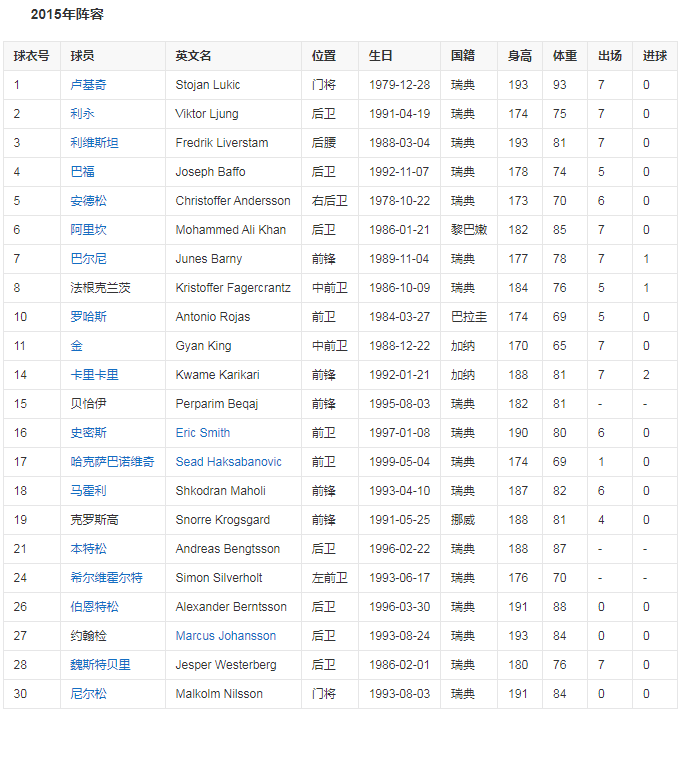Open the 魏斯特贝里 player link
Screen dimensions: 681x784
100,665
